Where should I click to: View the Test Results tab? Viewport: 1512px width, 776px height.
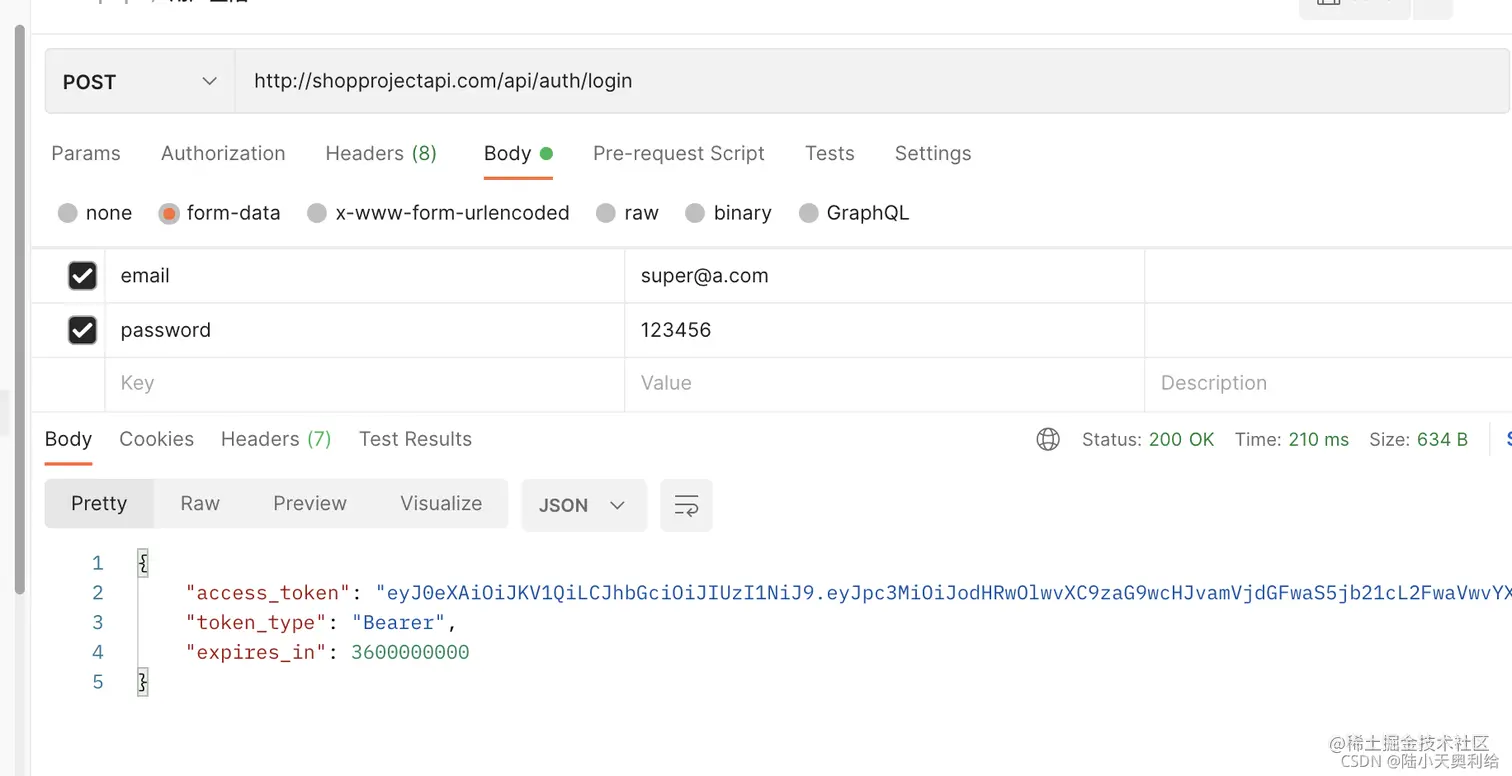[x=415, y=439]
